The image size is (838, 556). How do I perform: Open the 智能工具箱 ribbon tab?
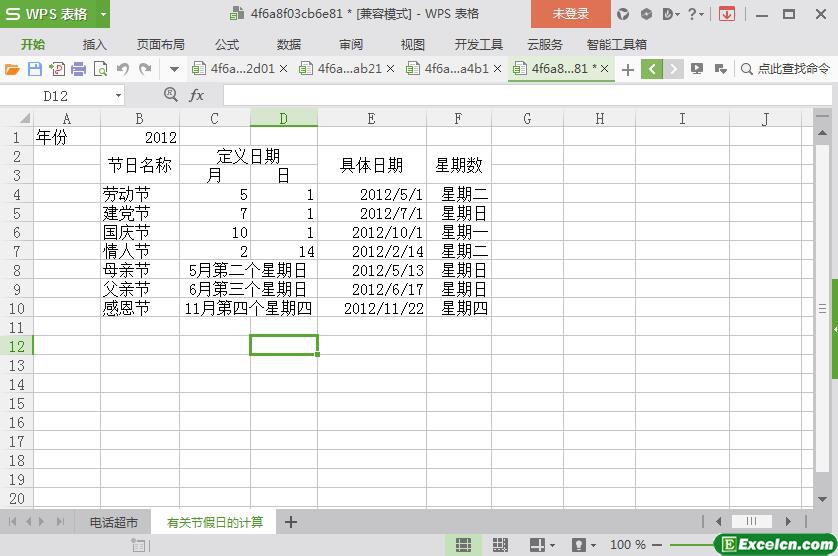pyautogui.click(x=616, y=44)
